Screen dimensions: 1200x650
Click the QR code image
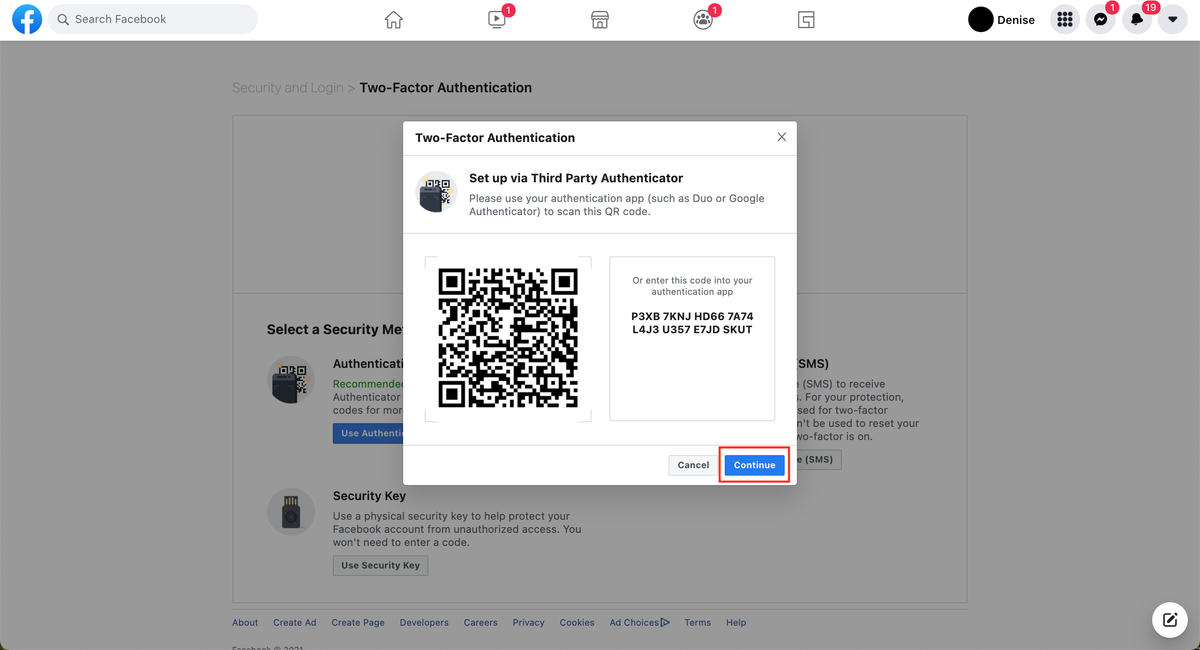click(x=508, y=339)
